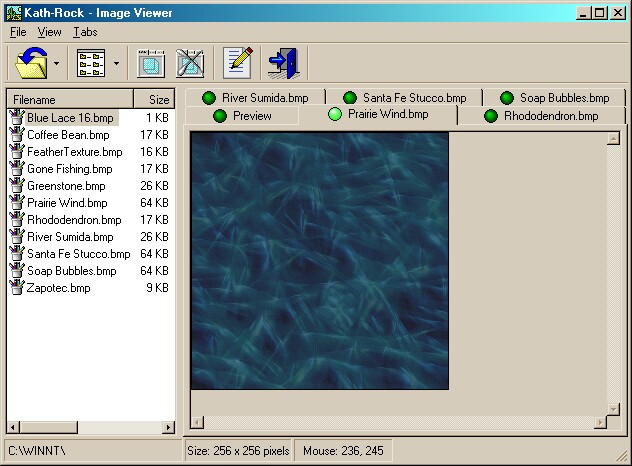Click the Filename column header
This screenshot has width=632, height=466.
click(70, 100)
